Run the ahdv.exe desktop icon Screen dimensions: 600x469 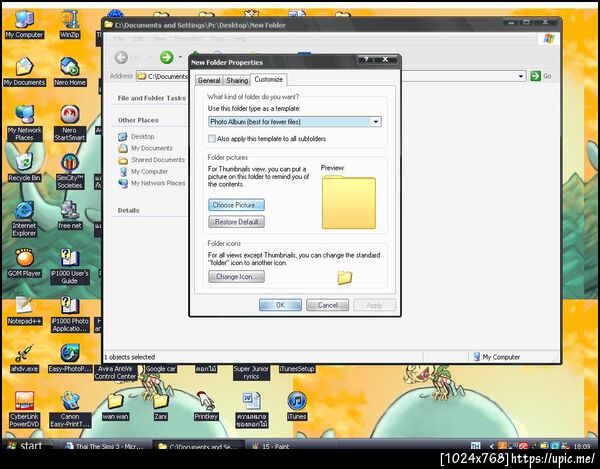click(24, 358)
